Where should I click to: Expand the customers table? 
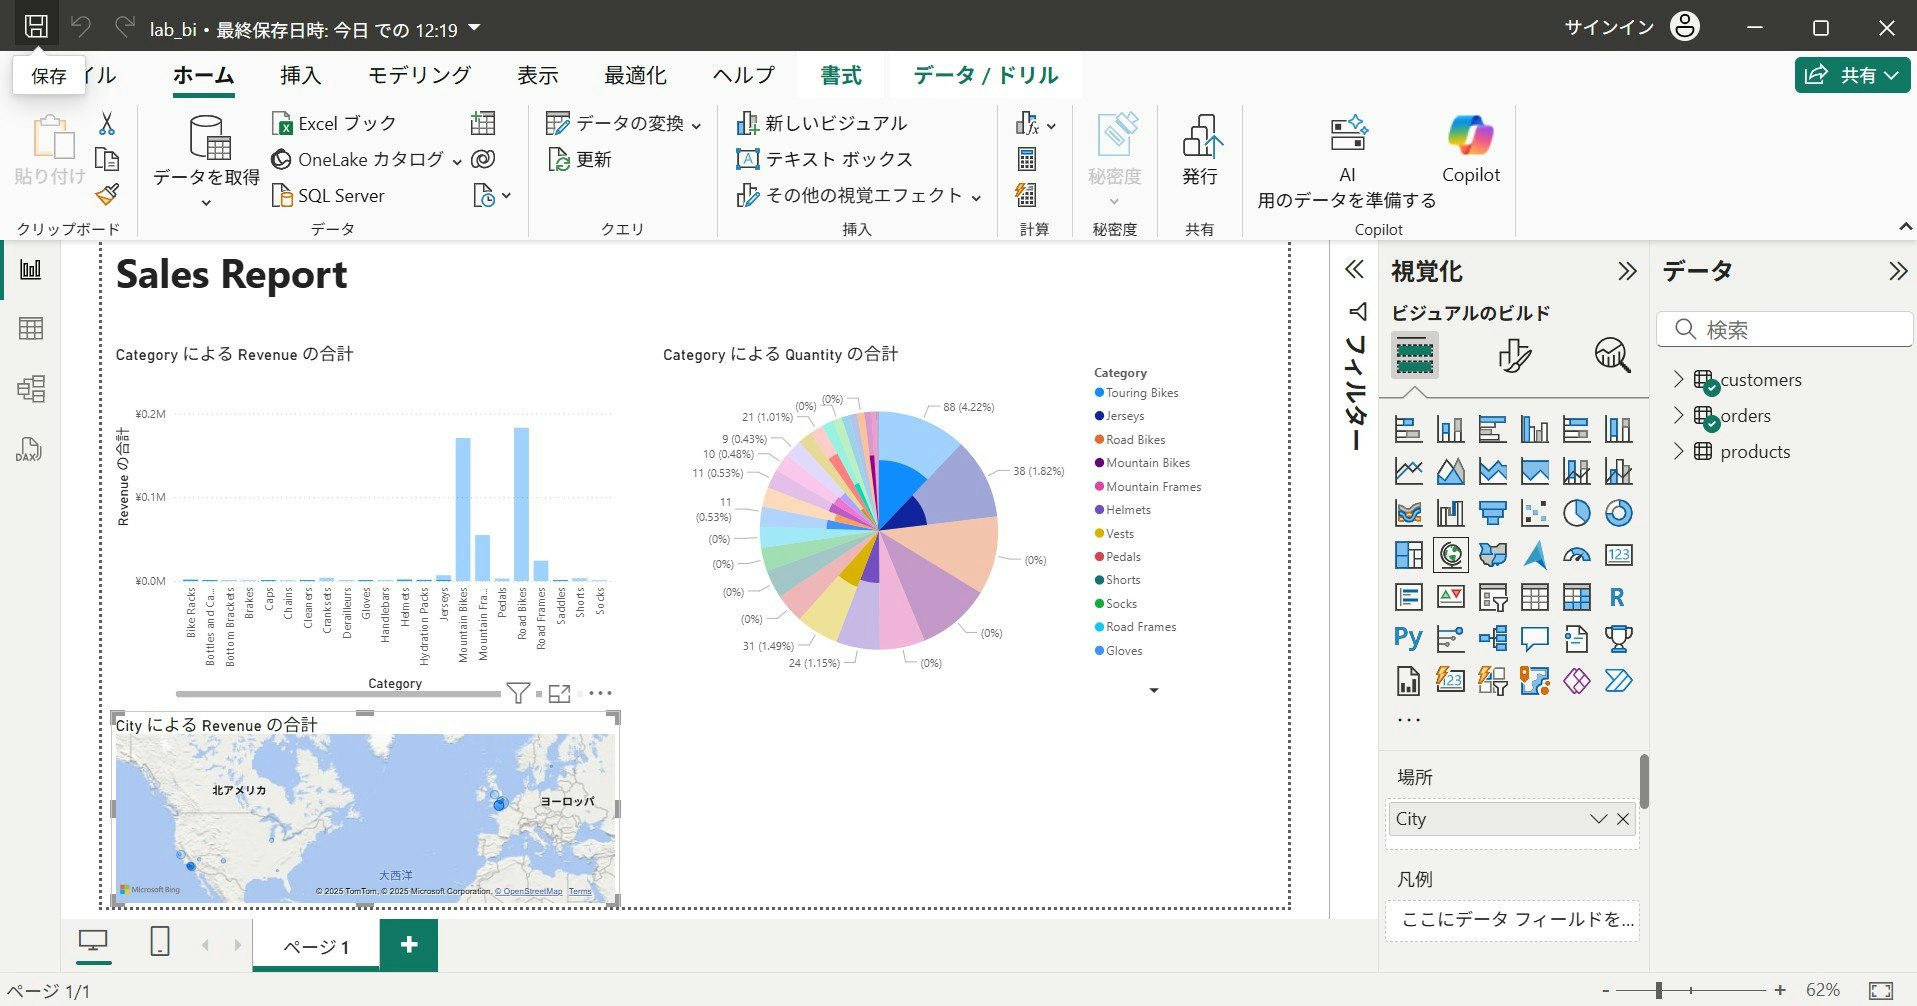[x=1679, y=379]
